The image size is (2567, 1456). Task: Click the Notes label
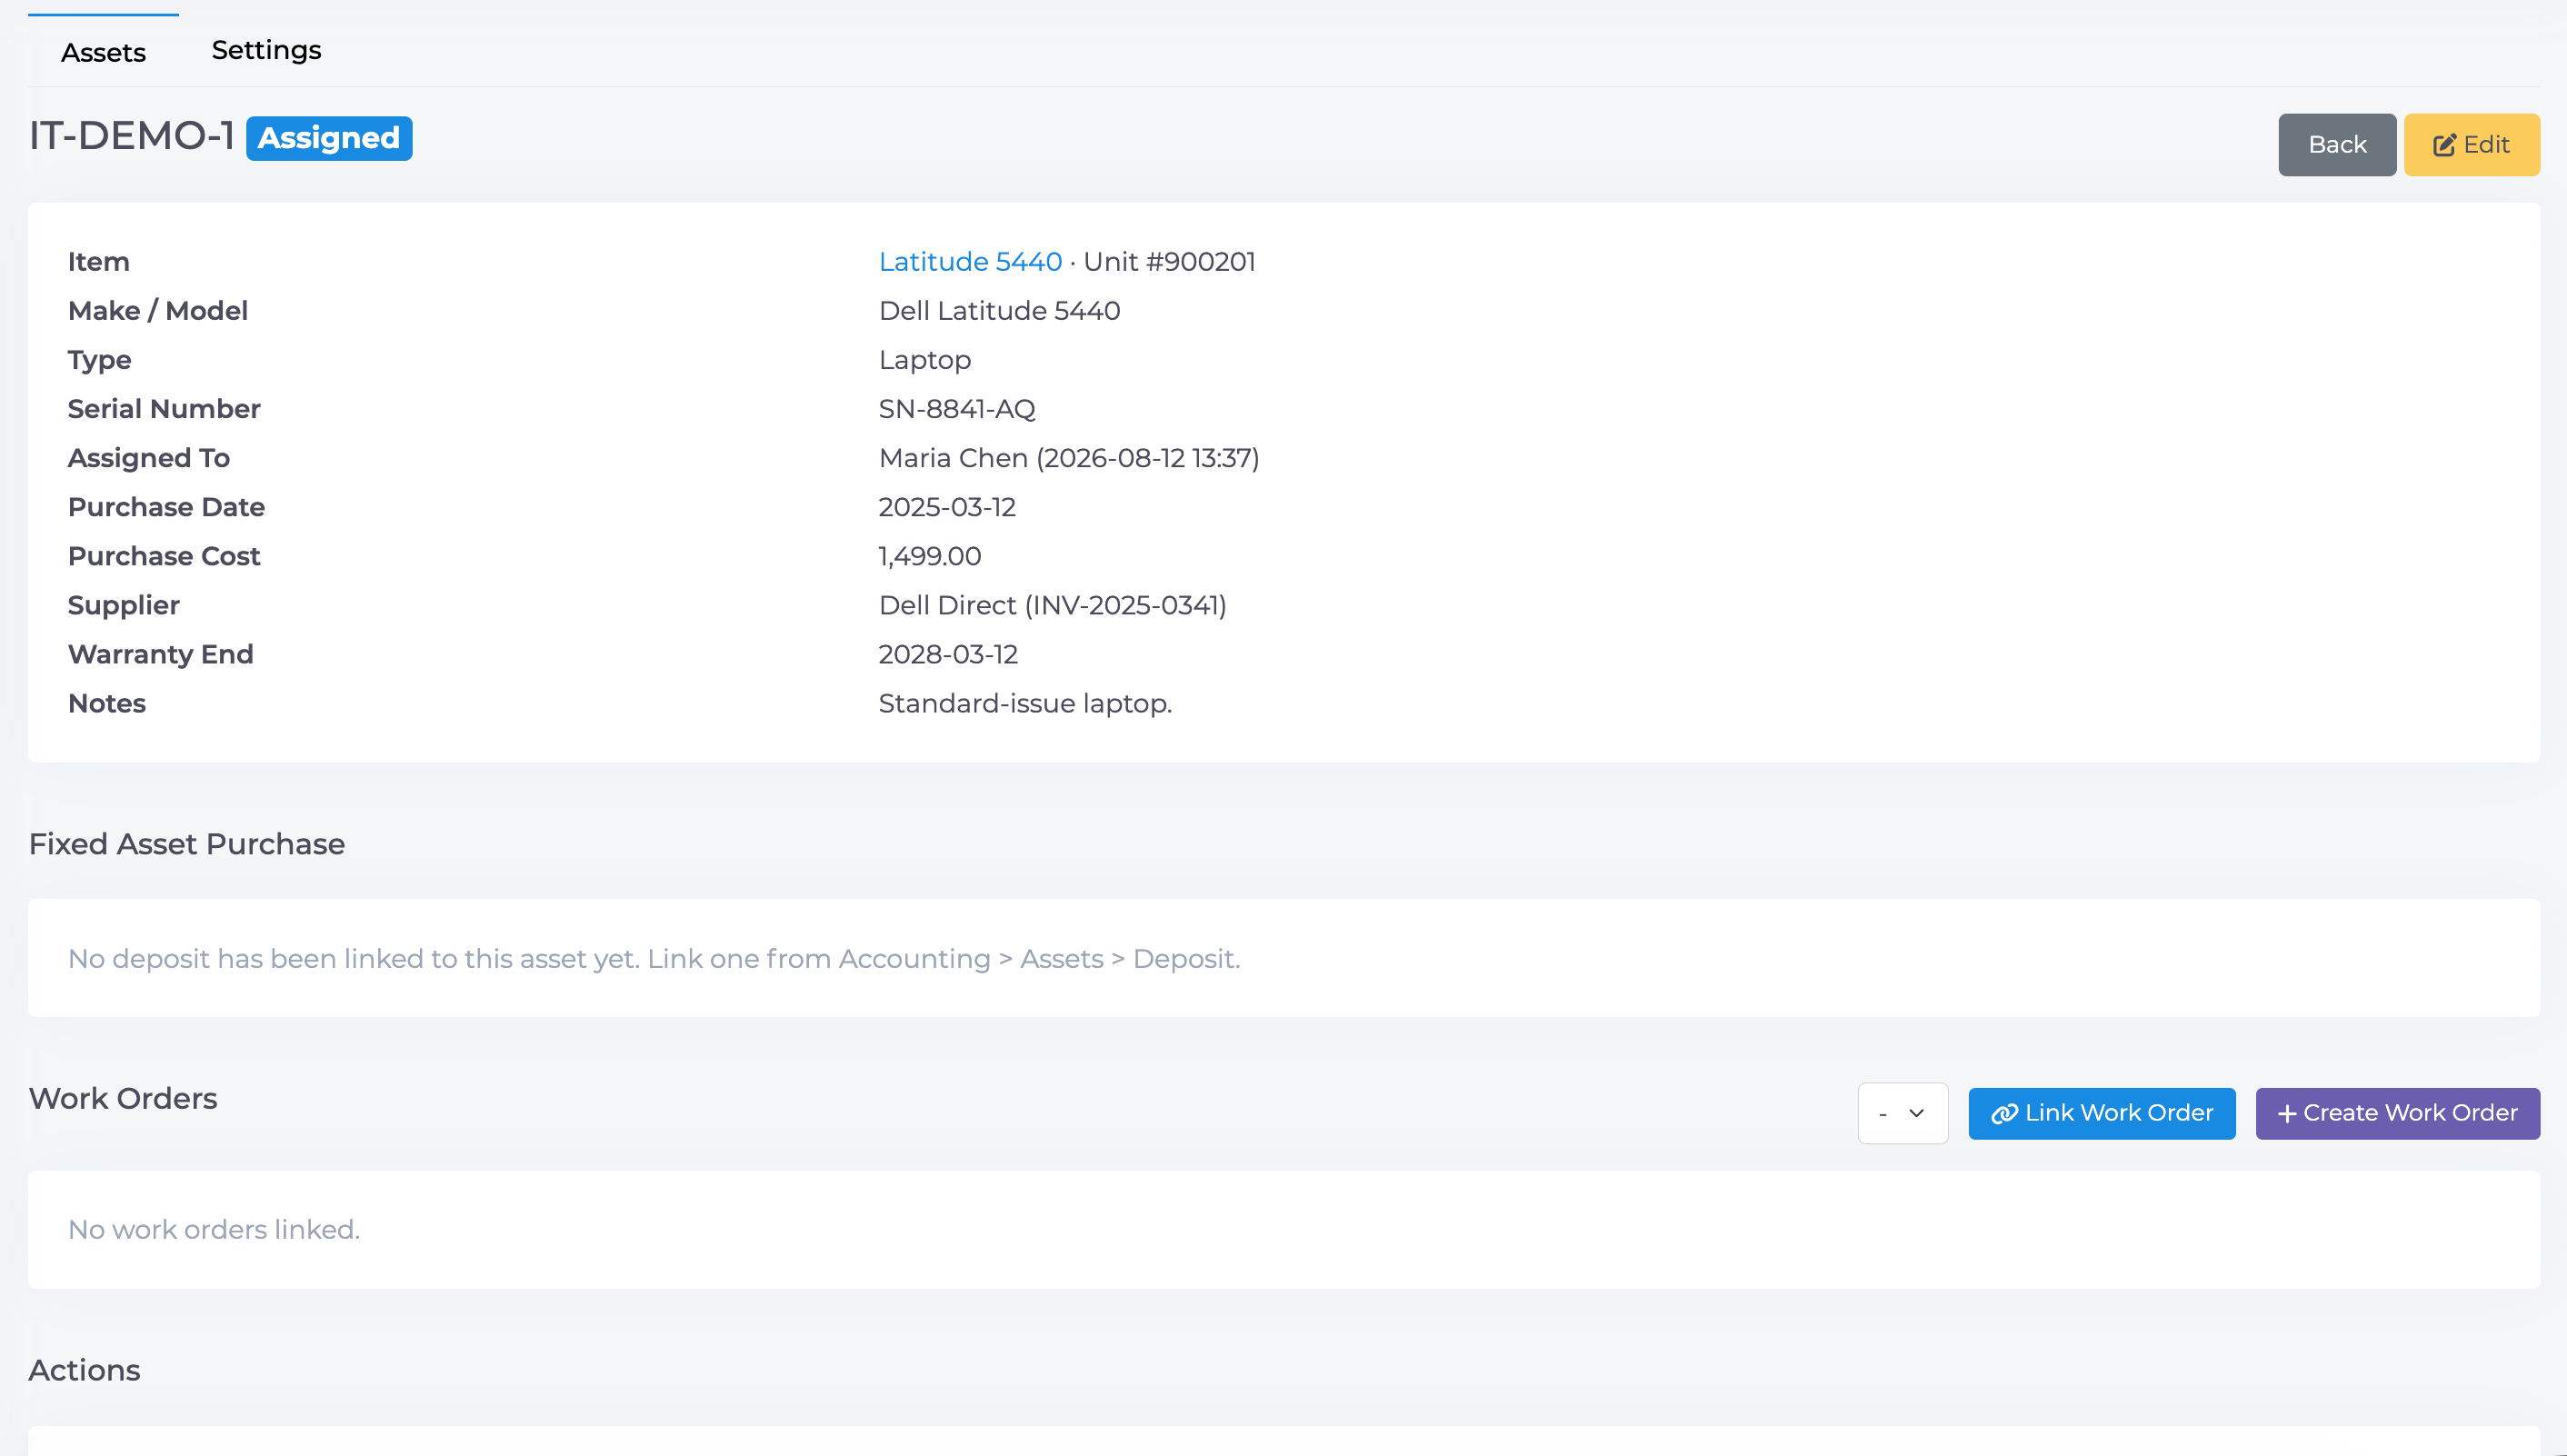(107, 703)
